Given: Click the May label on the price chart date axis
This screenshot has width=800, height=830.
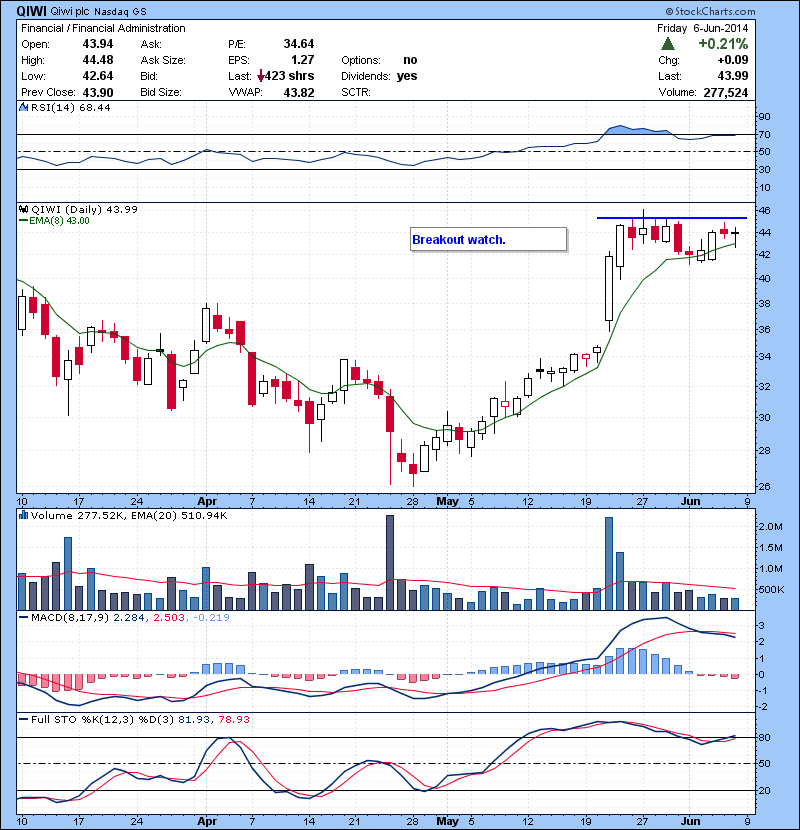Looking at the screenshot, I should click(447, 501).
